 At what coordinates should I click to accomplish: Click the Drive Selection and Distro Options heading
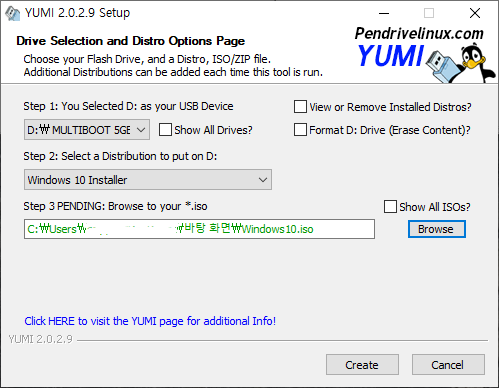tap(130, 41)
